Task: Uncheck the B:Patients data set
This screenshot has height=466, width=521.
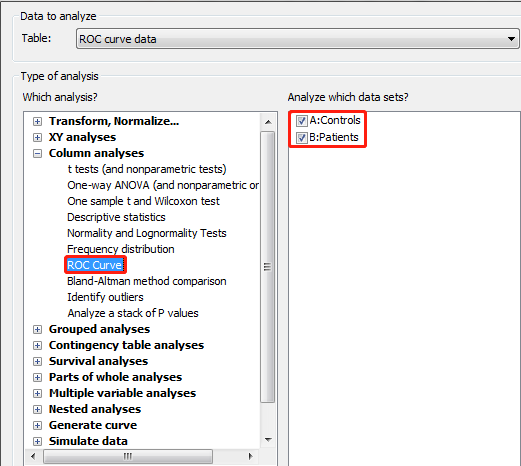Action: [302, 137]
